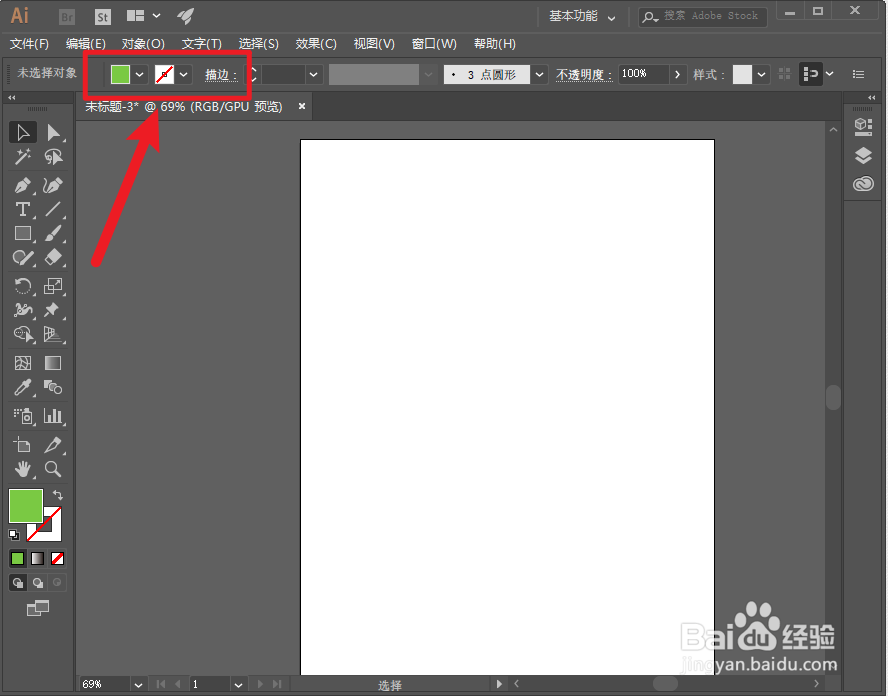Open zoom level dropdown at 69%
Viewport: 888px width, 696px height.
138,685
